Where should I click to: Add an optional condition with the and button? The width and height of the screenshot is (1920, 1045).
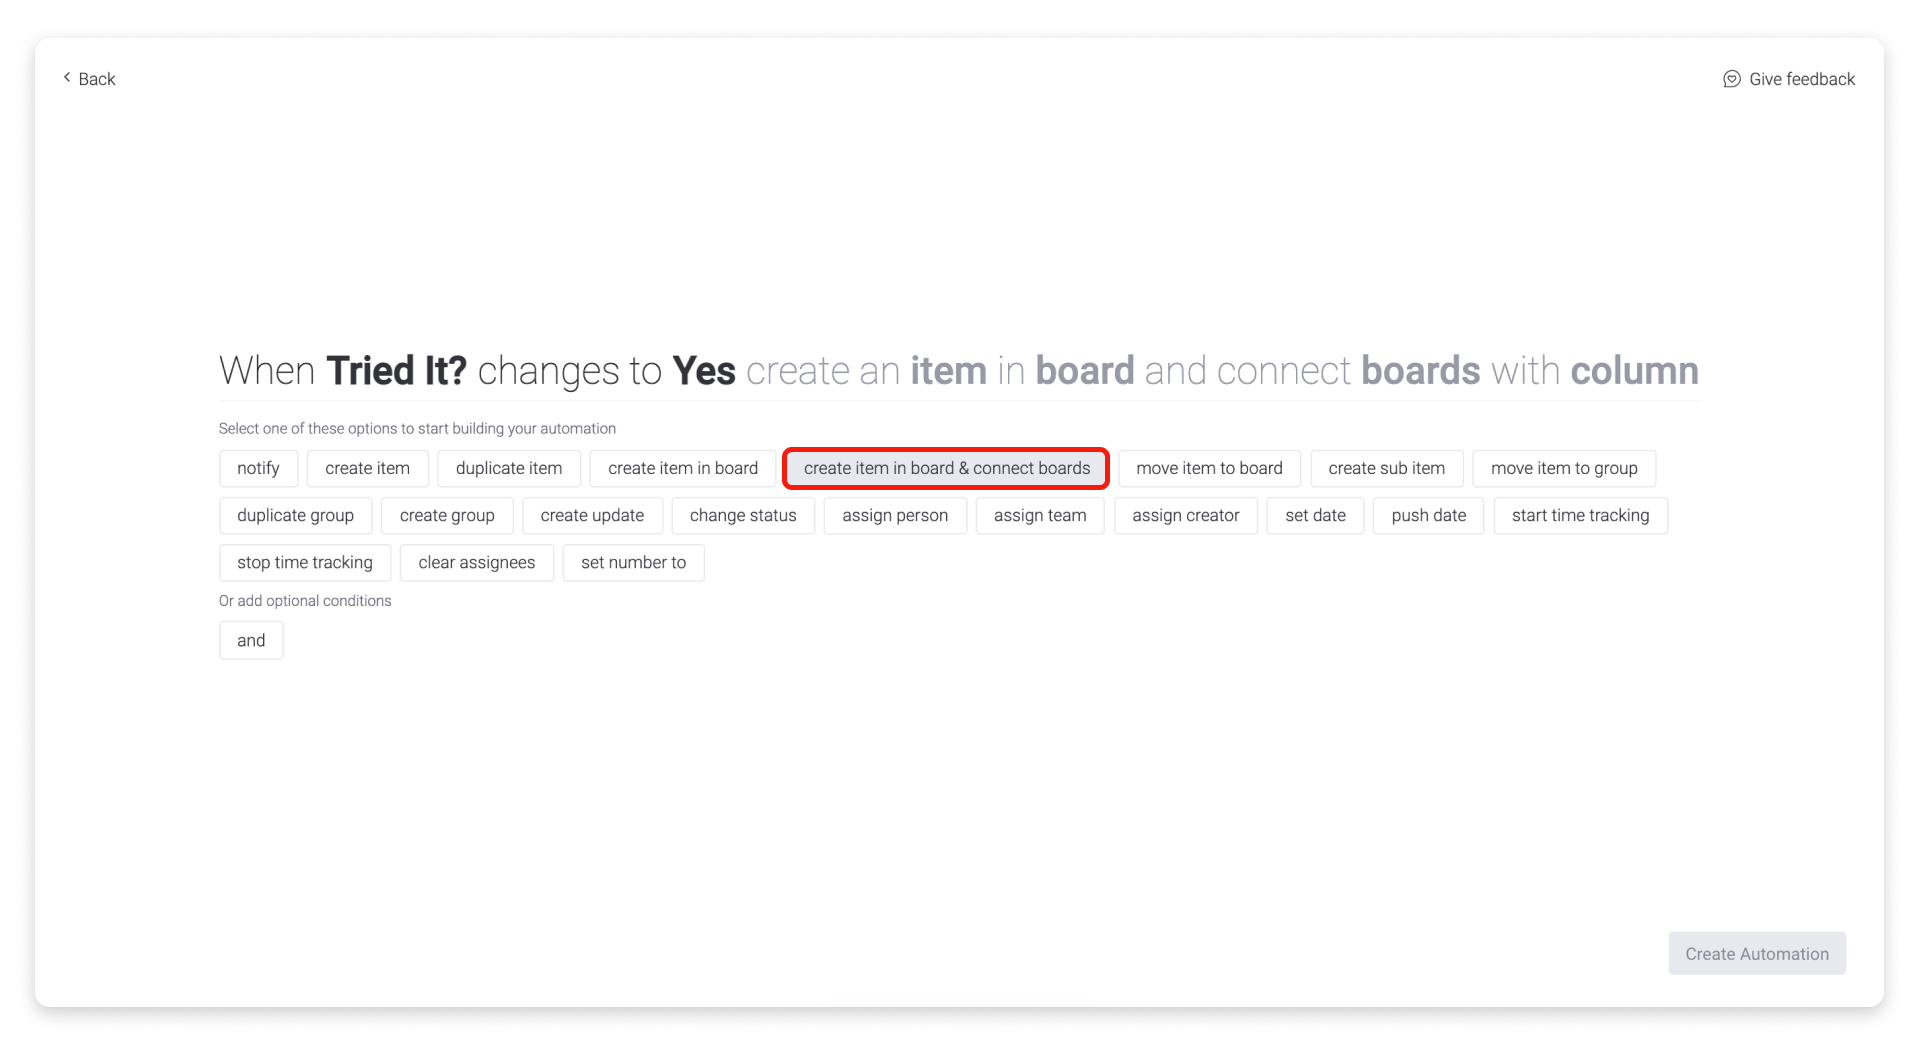pos(251,640)
